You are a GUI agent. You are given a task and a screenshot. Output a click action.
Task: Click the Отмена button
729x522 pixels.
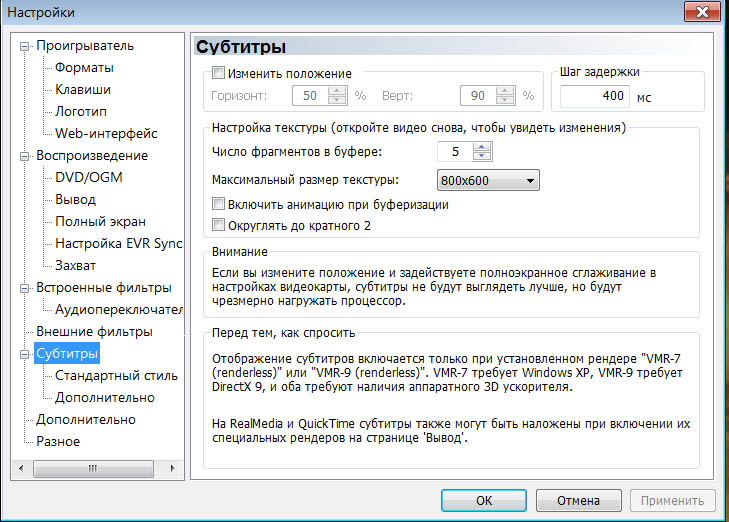(x=578, y=501)
